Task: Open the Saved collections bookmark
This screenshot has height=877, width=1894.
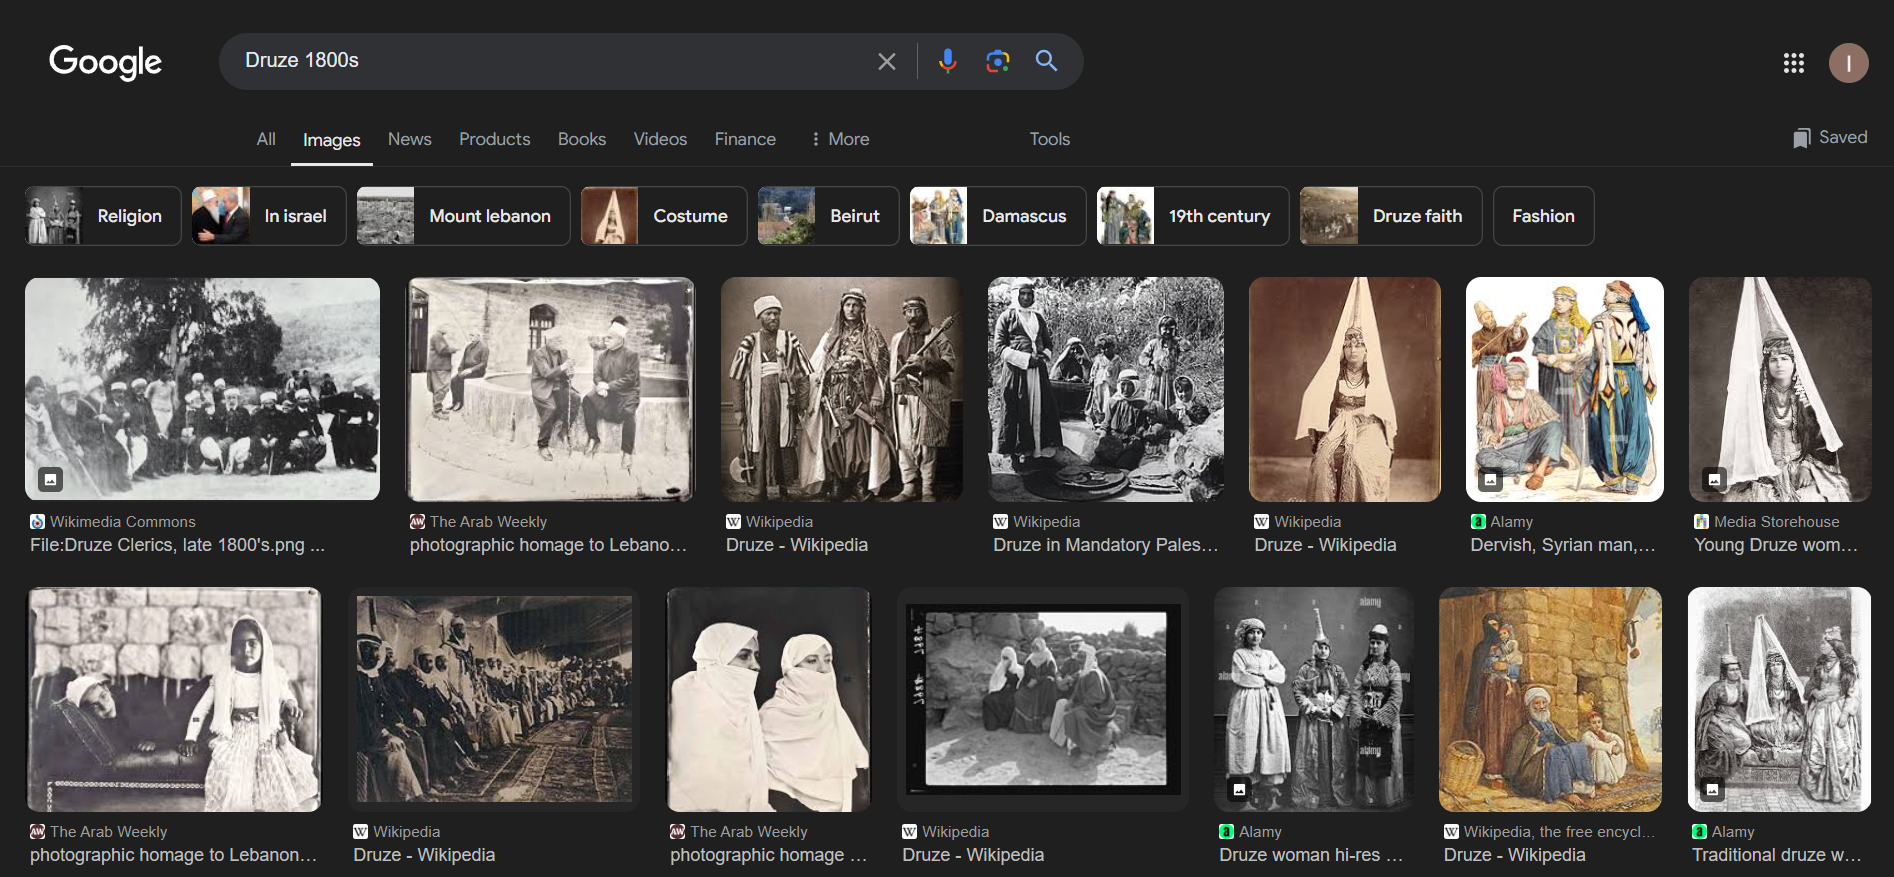Action: [x=1830, y=138]
